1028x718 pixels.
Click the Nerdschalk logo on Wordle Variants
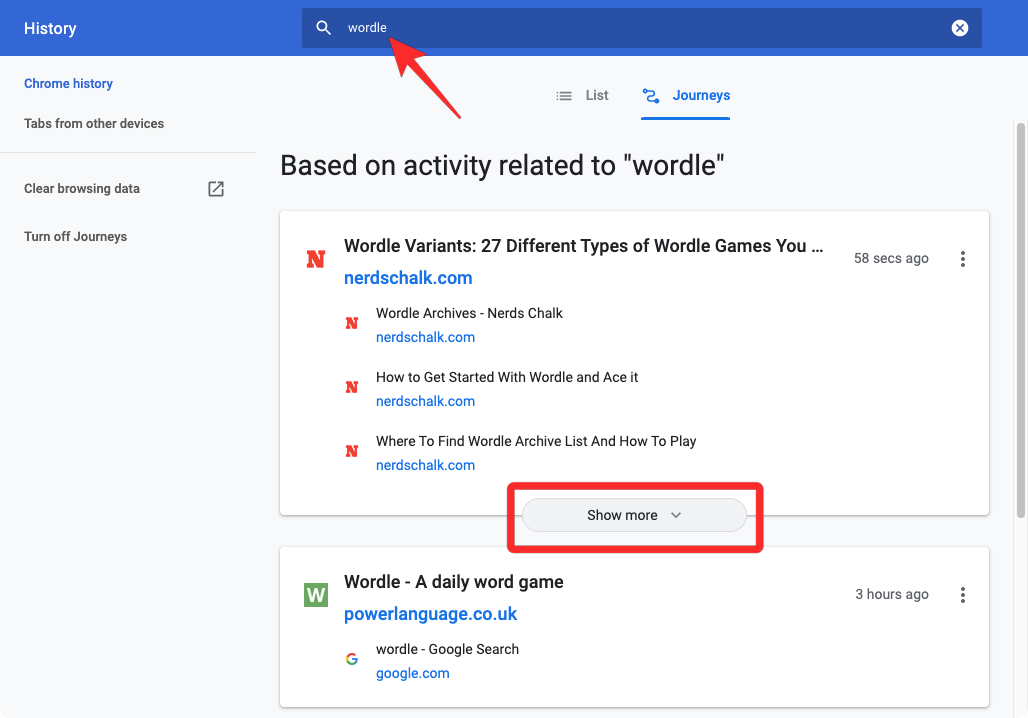(x=316, y=260)
